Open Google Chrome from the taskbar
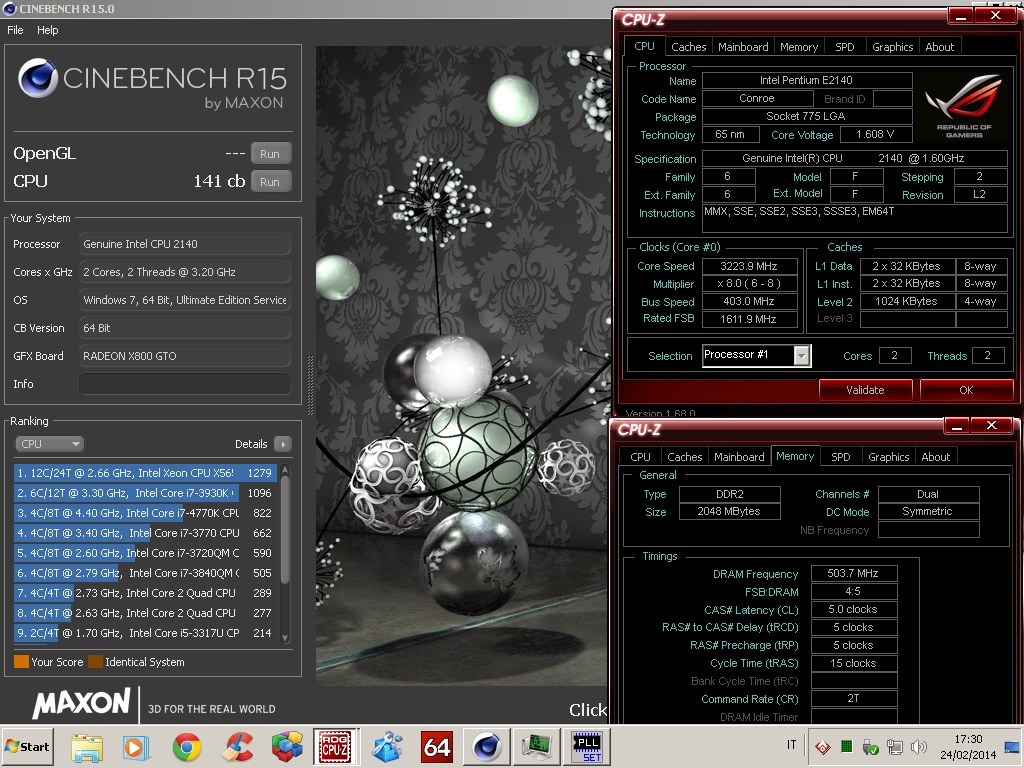The width and height of the screenshot is (1024, 768). tap(187, 747)
